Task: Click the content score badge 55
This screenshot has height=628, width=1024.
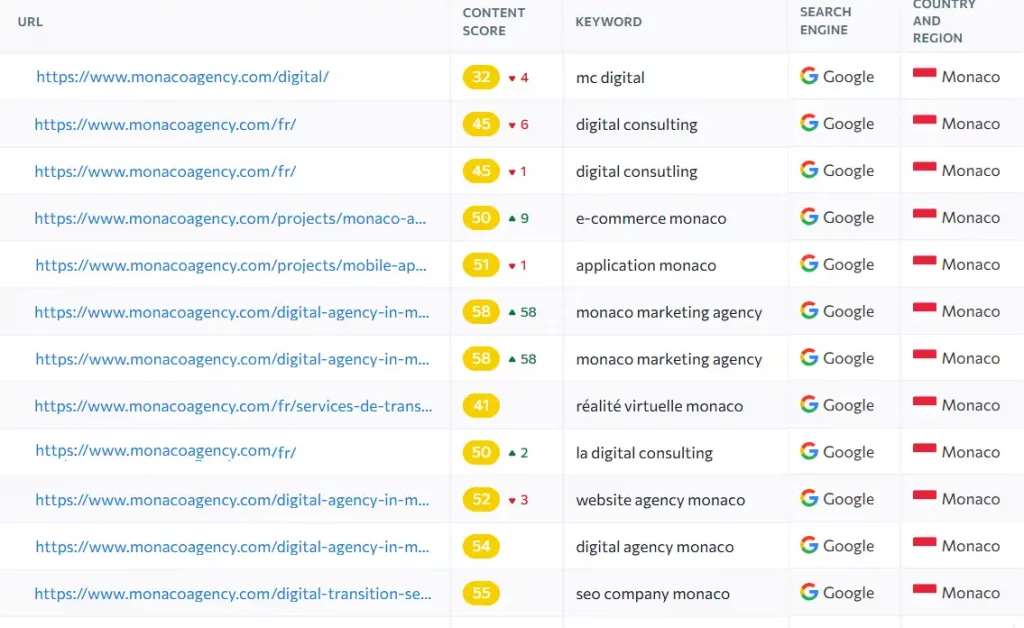Action: coord(481,593)
